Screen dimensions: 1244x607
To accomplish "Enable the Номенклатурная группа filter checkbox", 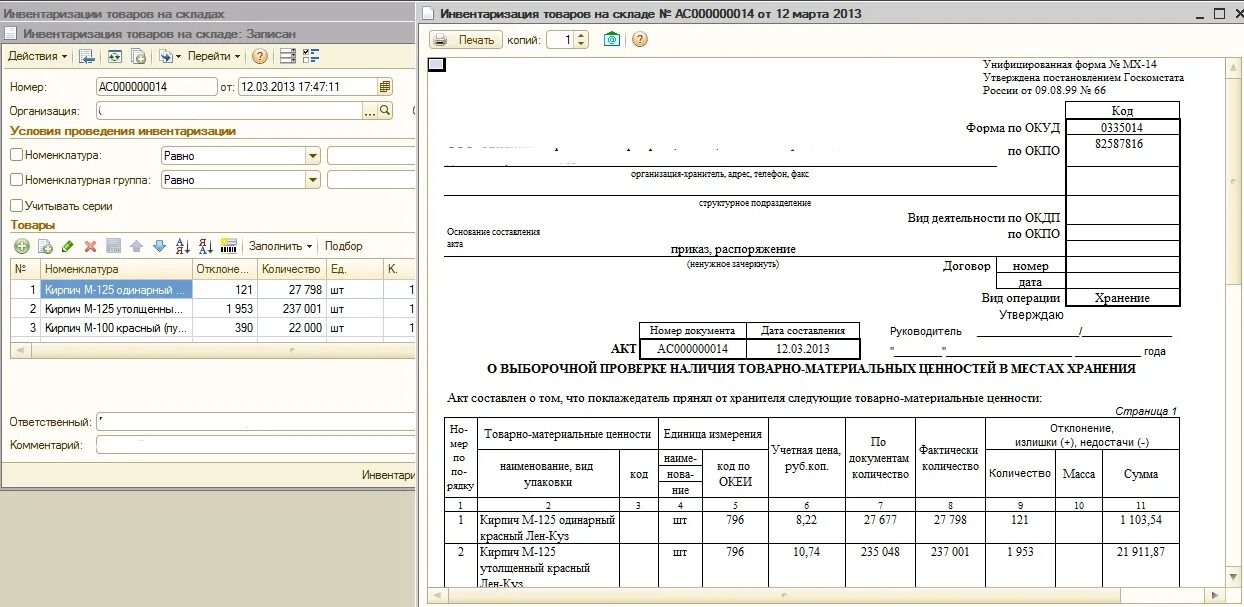I will [x=16, y=180].
